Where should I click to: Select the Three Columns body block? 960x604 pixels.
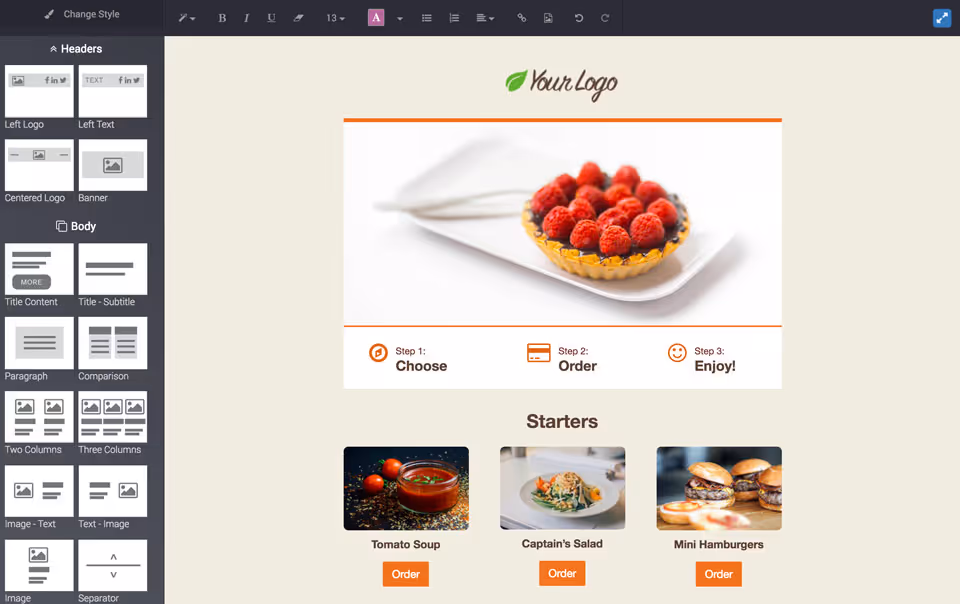[113, 423]
